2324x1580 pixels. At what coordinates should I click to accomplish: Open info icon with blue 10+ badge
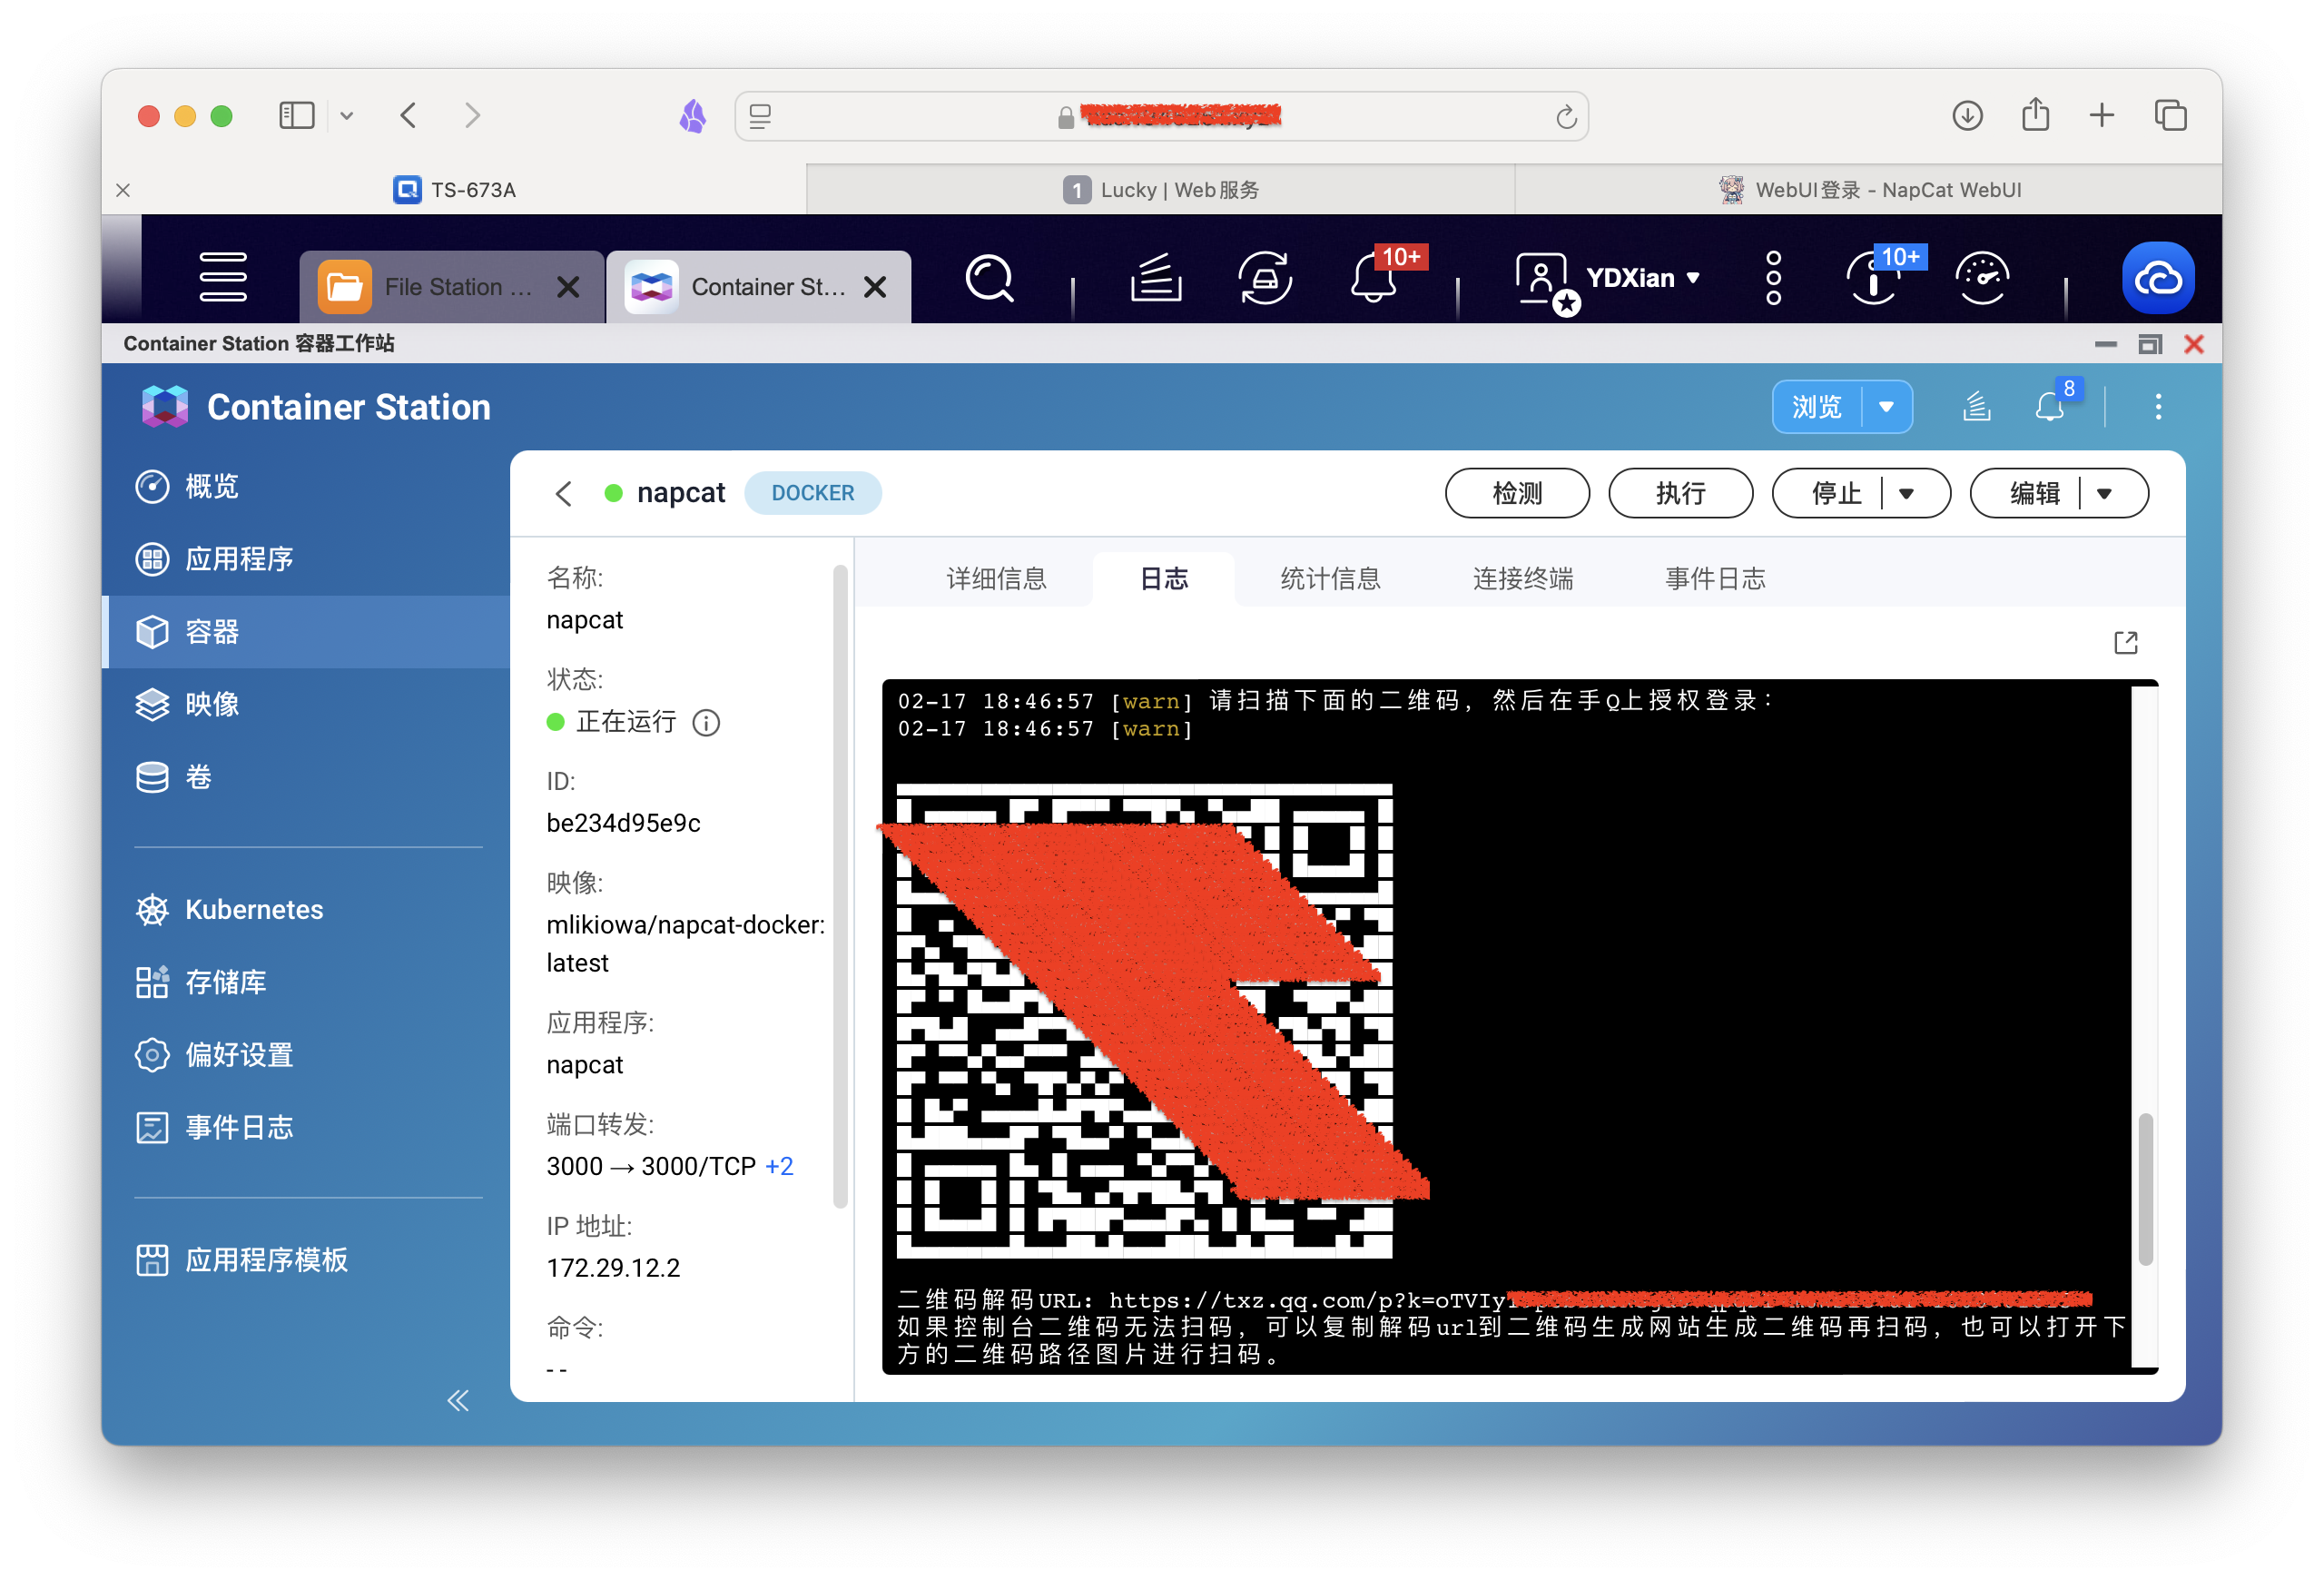tap(1874, 278)
